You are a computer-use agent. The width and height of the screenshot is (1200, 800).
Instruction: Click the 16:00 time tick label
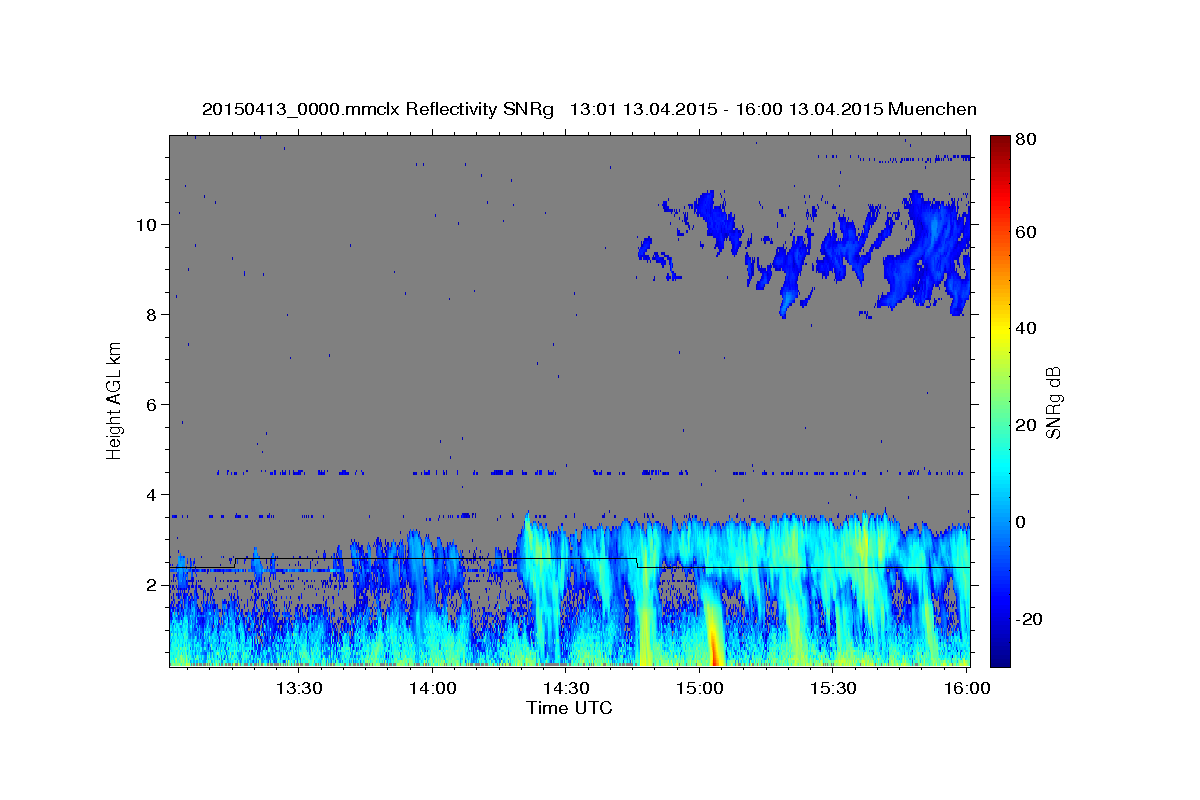966,688
